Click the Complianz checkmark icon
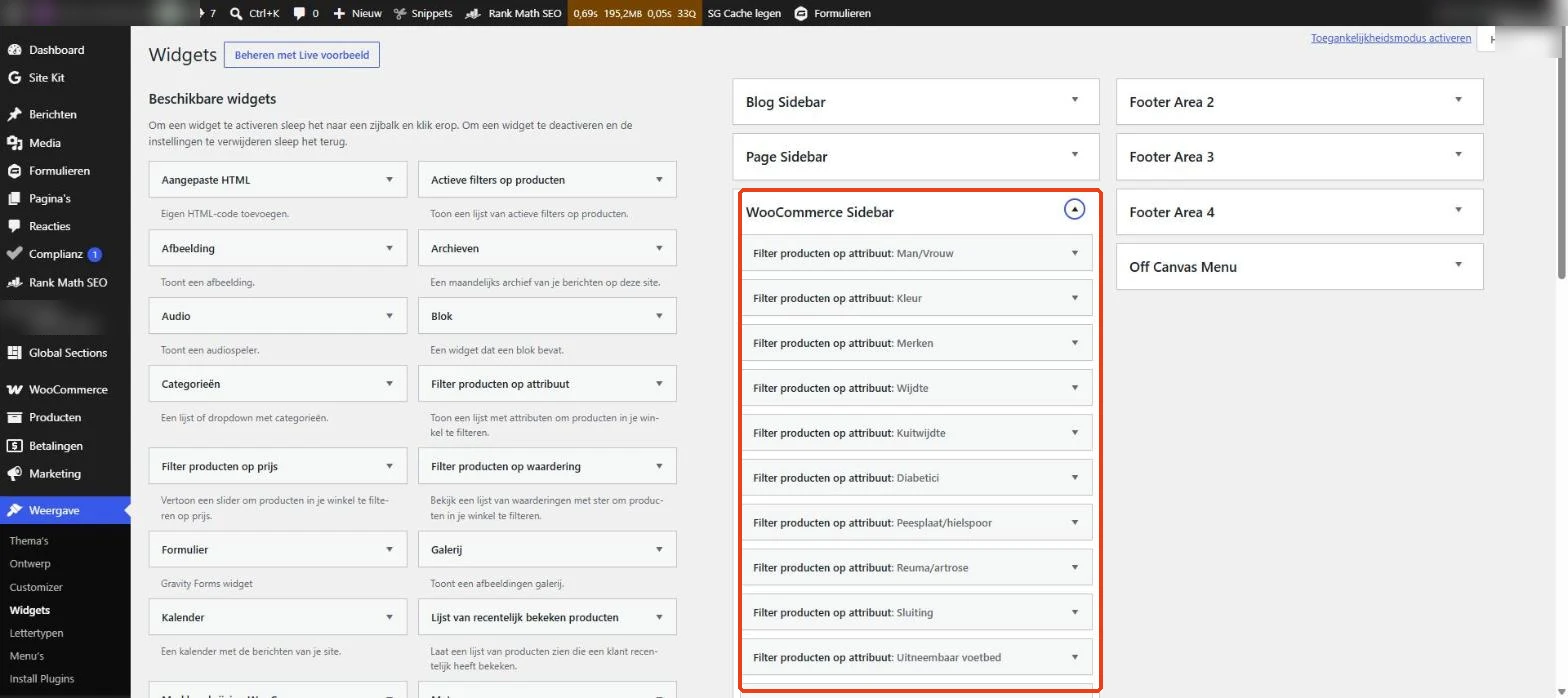The width and height of the screenshot is (1568, 698). 14,254
